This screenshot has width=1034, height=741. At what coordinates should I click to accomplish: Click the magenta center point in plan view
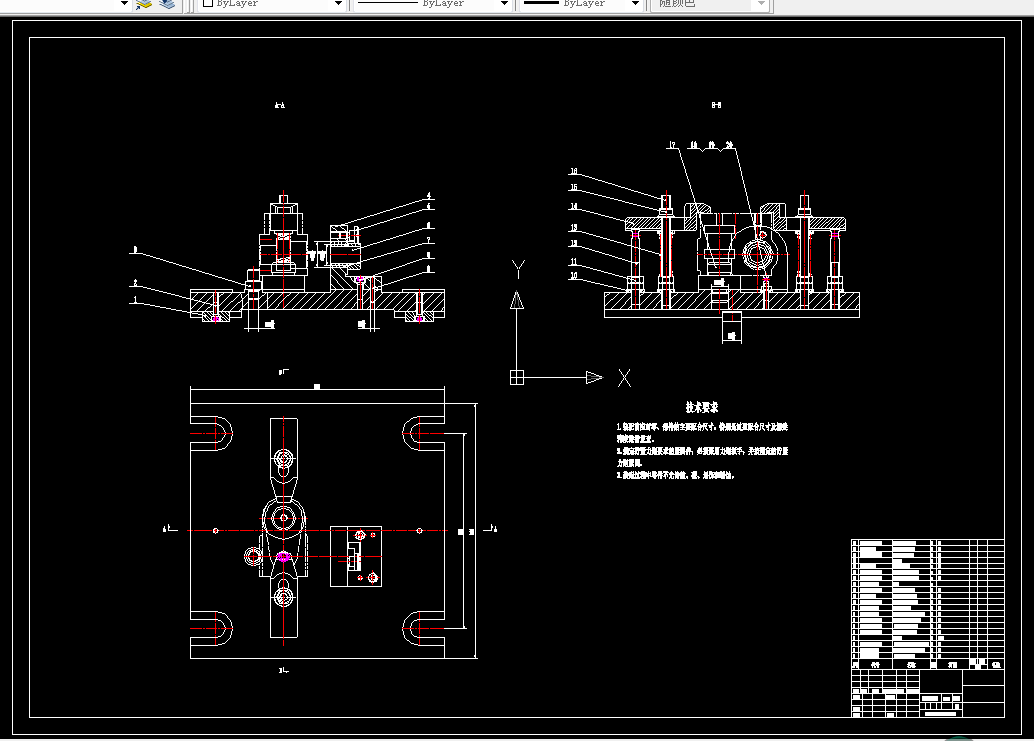click(284, 556)
